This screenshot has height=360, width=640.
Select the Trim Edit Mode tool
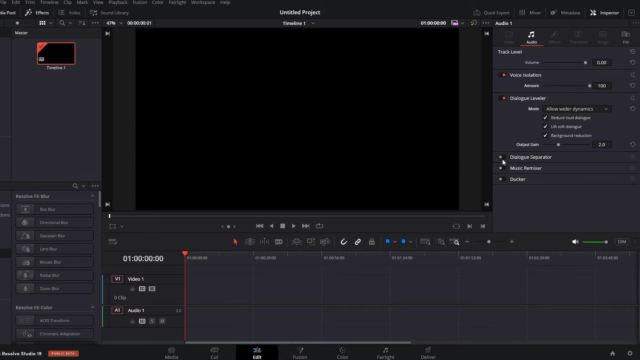[x=250, y=242]
